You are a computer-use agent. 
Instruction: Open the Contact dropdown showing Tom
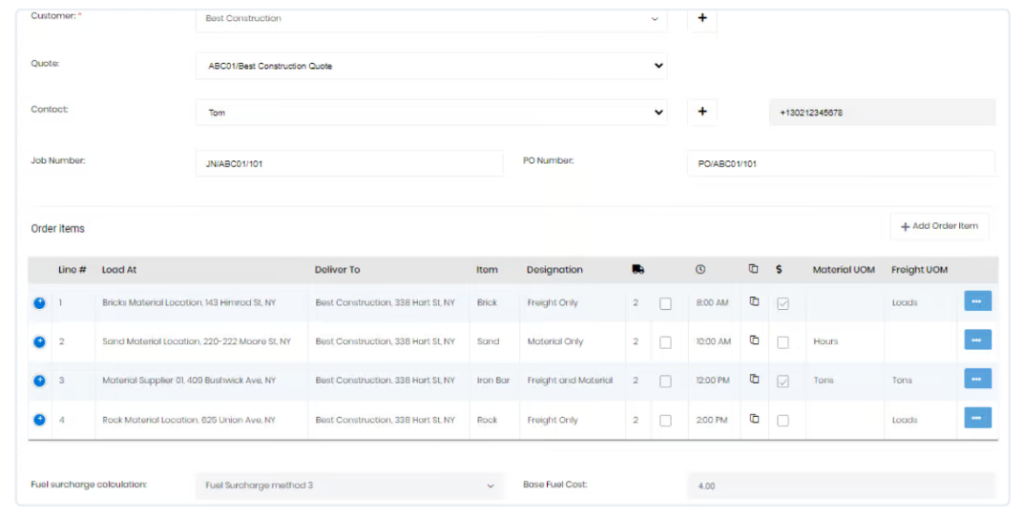[430, 113]
